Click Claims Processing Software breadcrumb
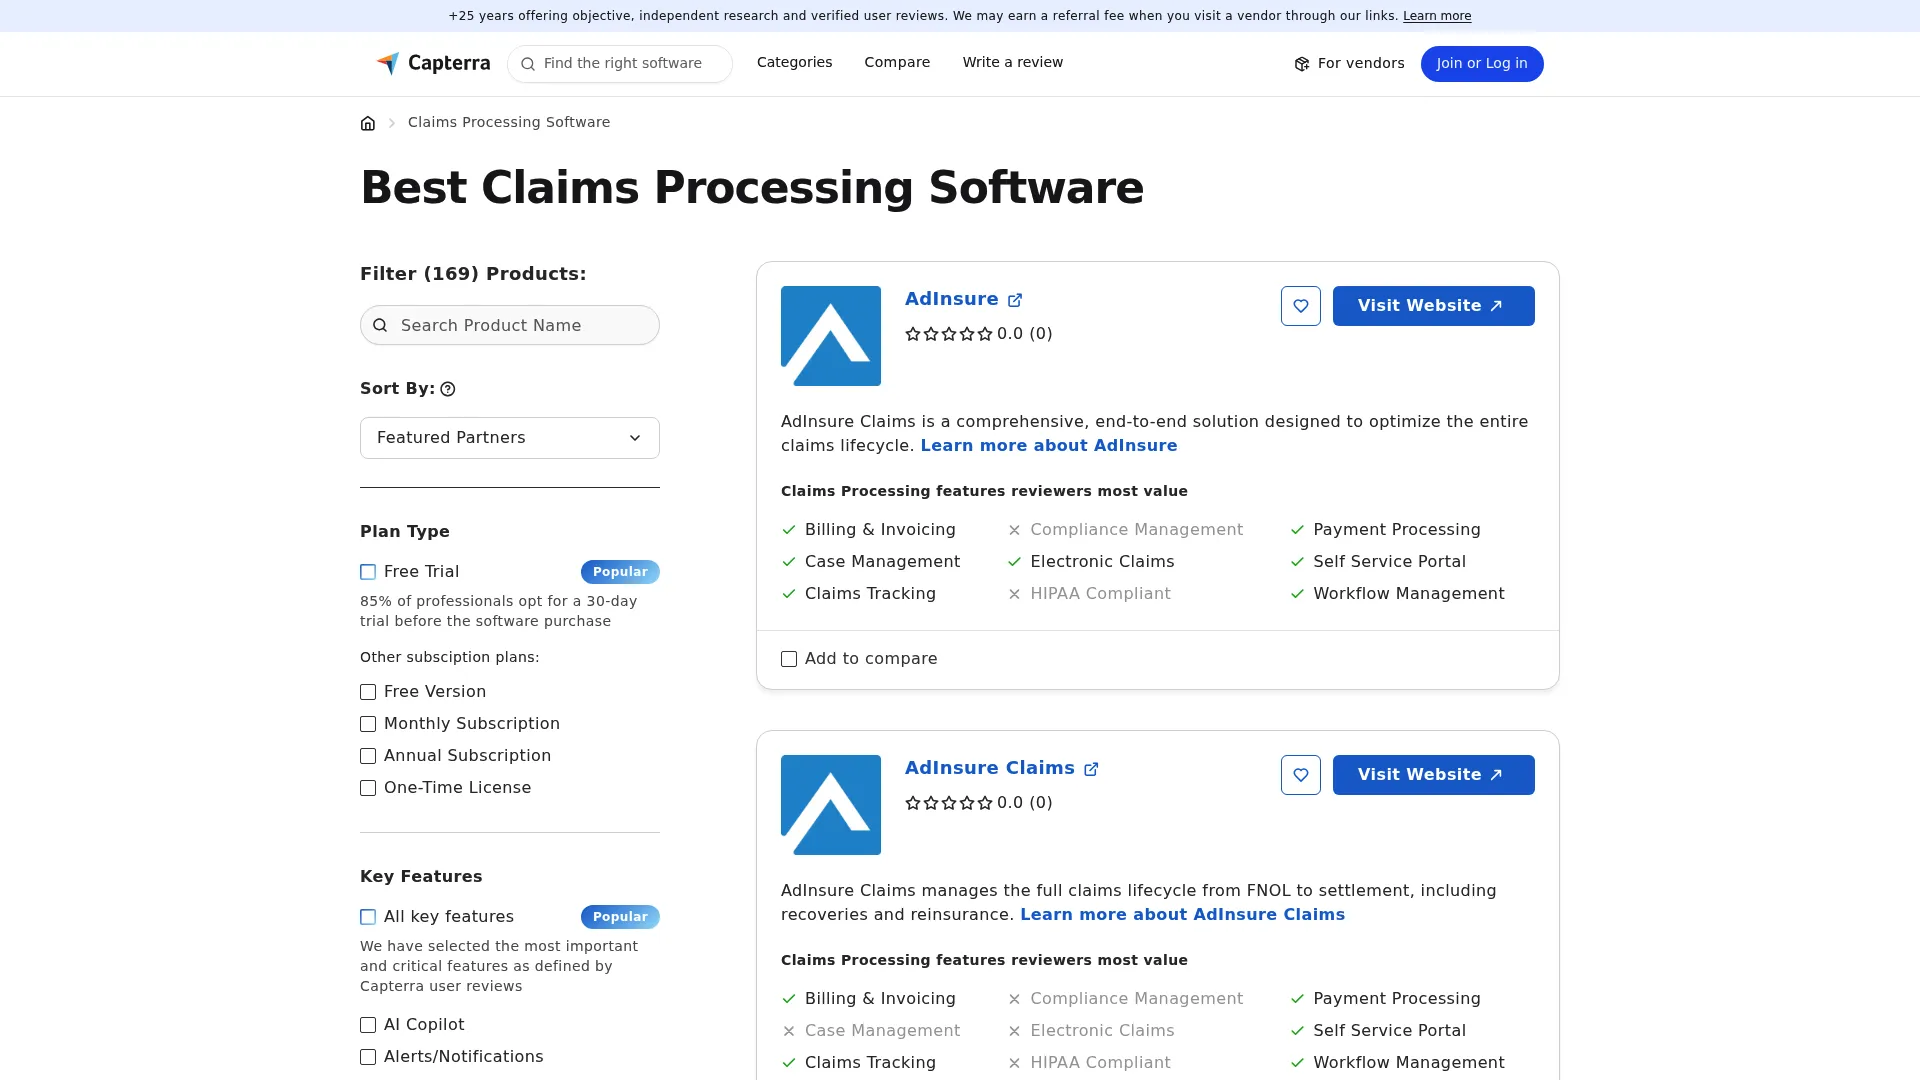This screenshot has height=1080, width=1920. (x=508, y=122)
